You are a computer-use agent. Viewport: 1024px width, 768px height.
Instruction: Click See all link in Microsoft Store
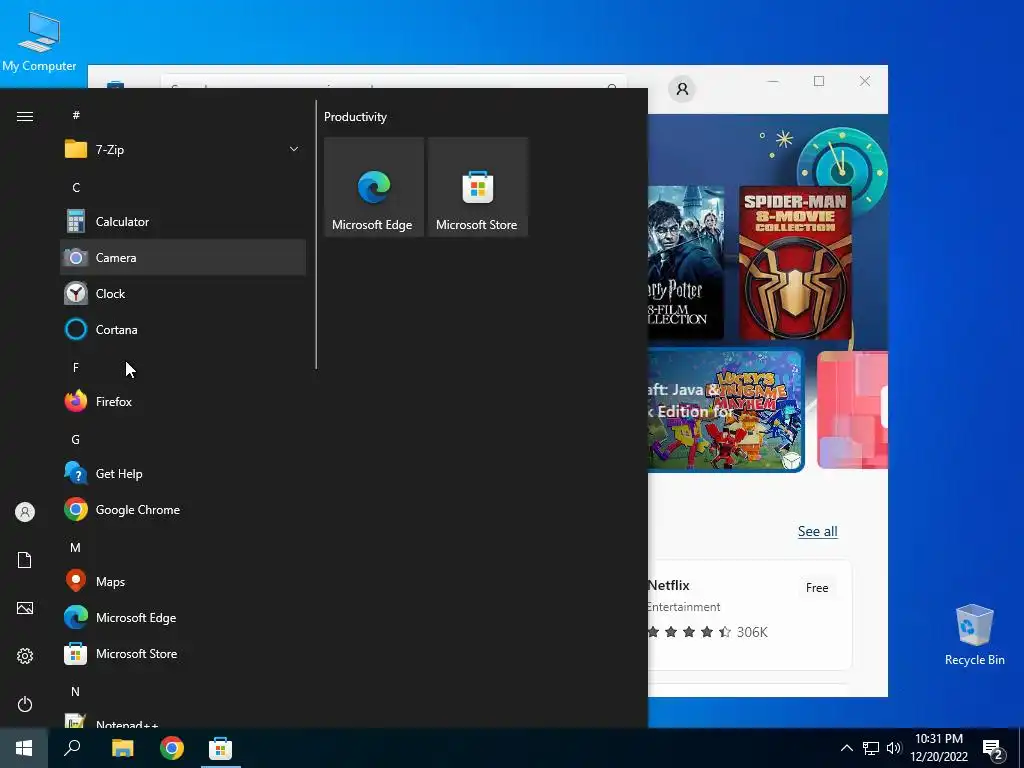tap(817, 531)
